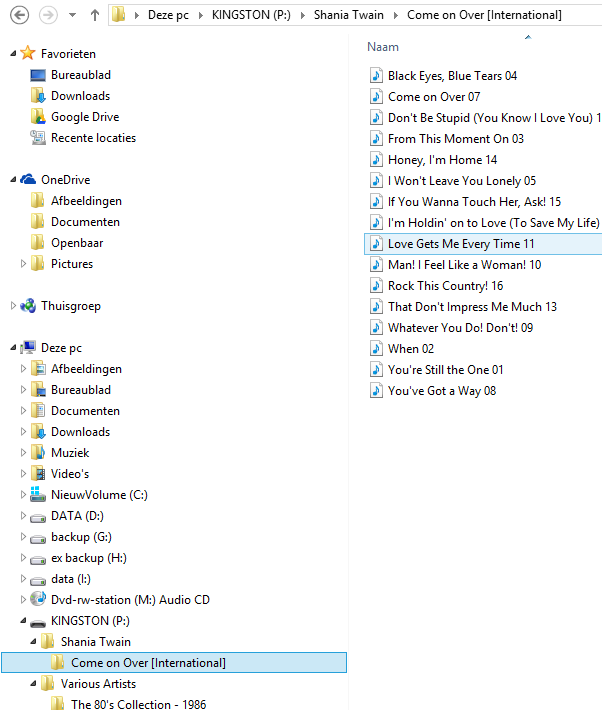
Task: Click the forward navigation arrow
Action: (x=48, y=15)
